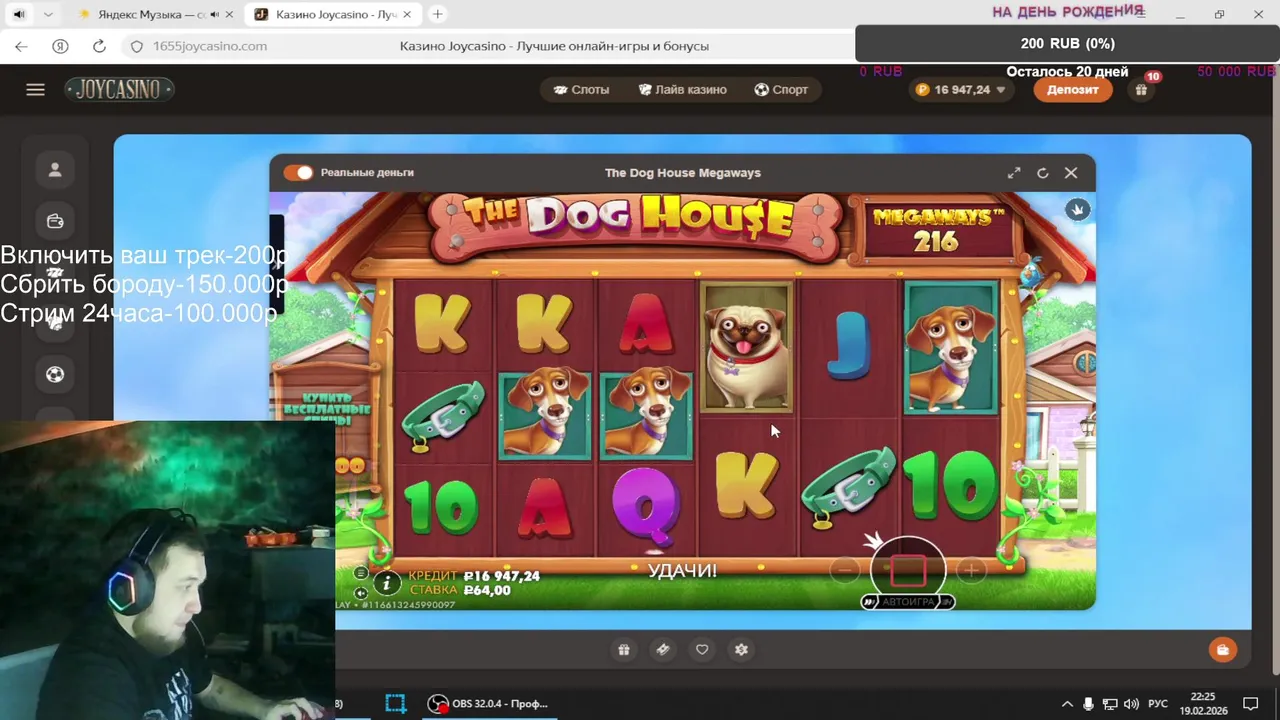This screenshot has width=1280, height=720.
Task: Open the Yandex home Я button
Action: [x=60, y=46]
